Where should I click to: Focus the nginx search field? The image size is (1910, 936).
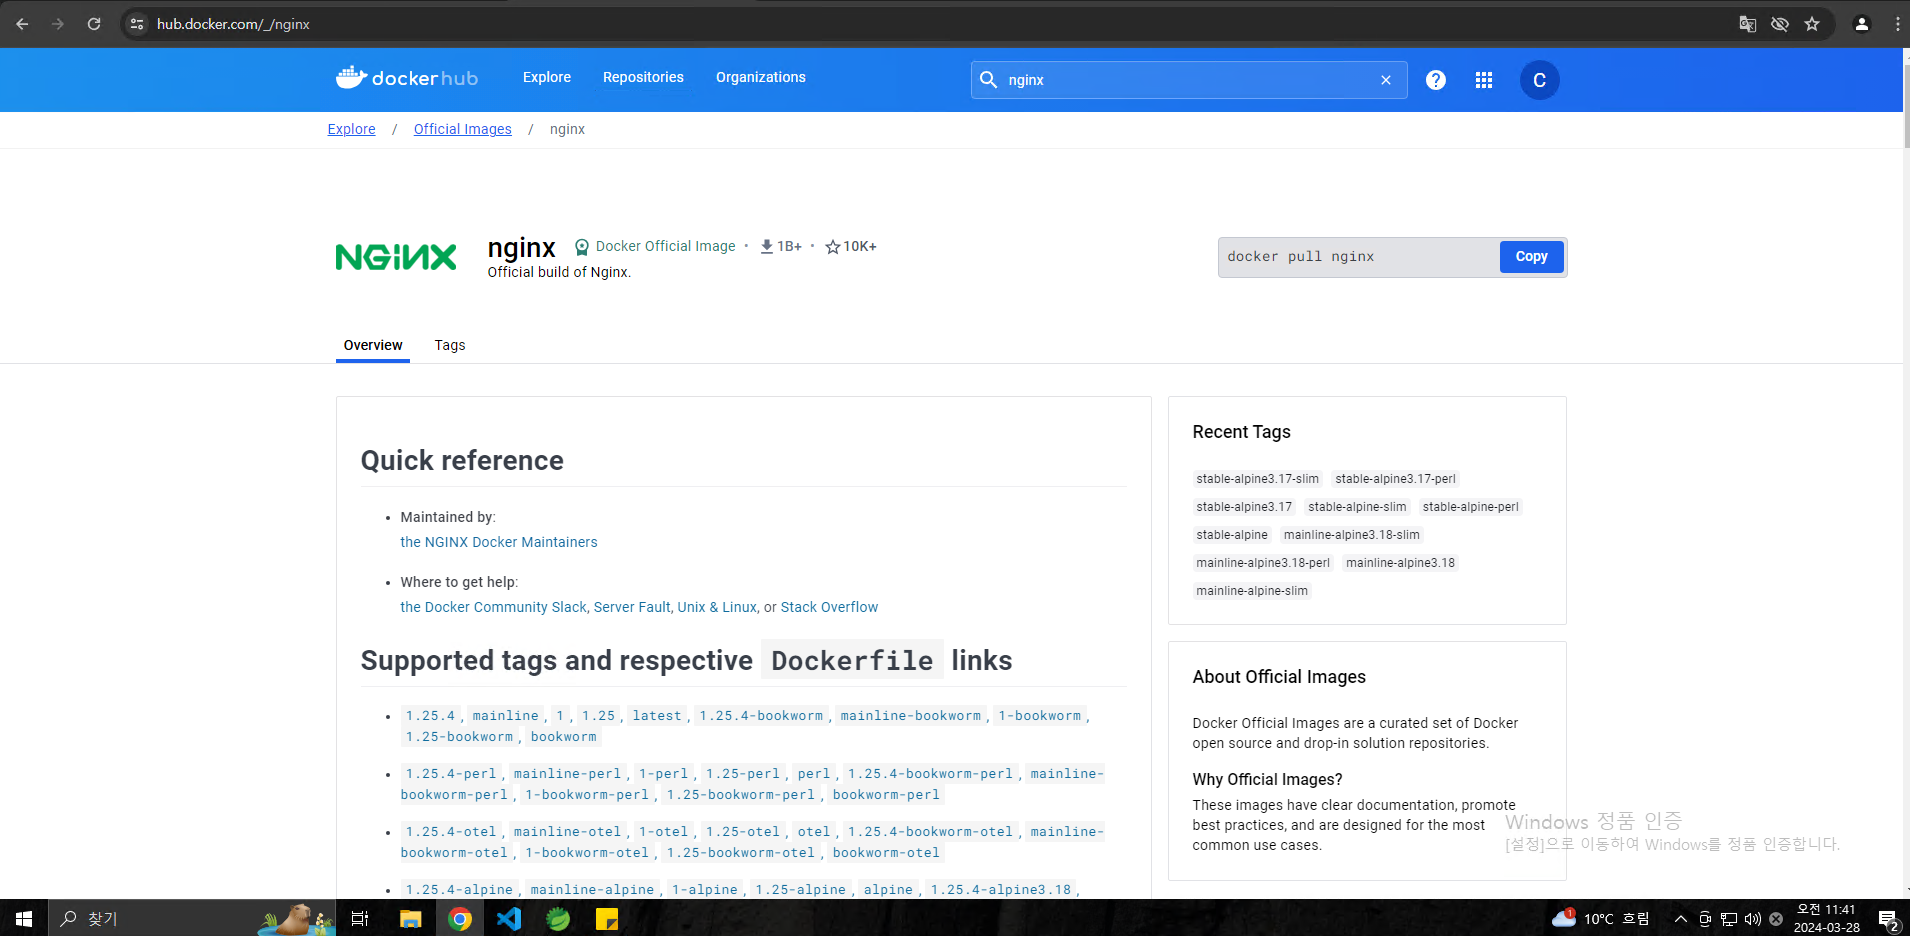pos(1189,80)
